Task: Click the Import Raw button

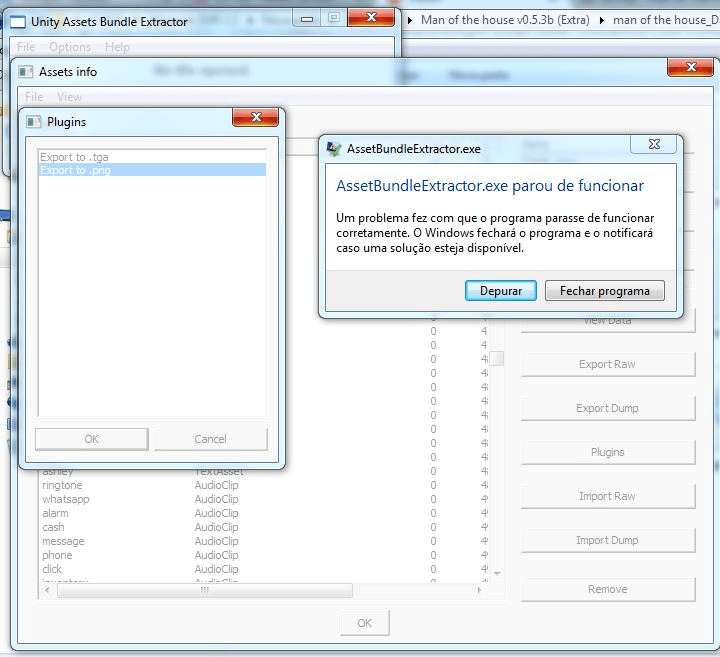Action: coord(607,496)
